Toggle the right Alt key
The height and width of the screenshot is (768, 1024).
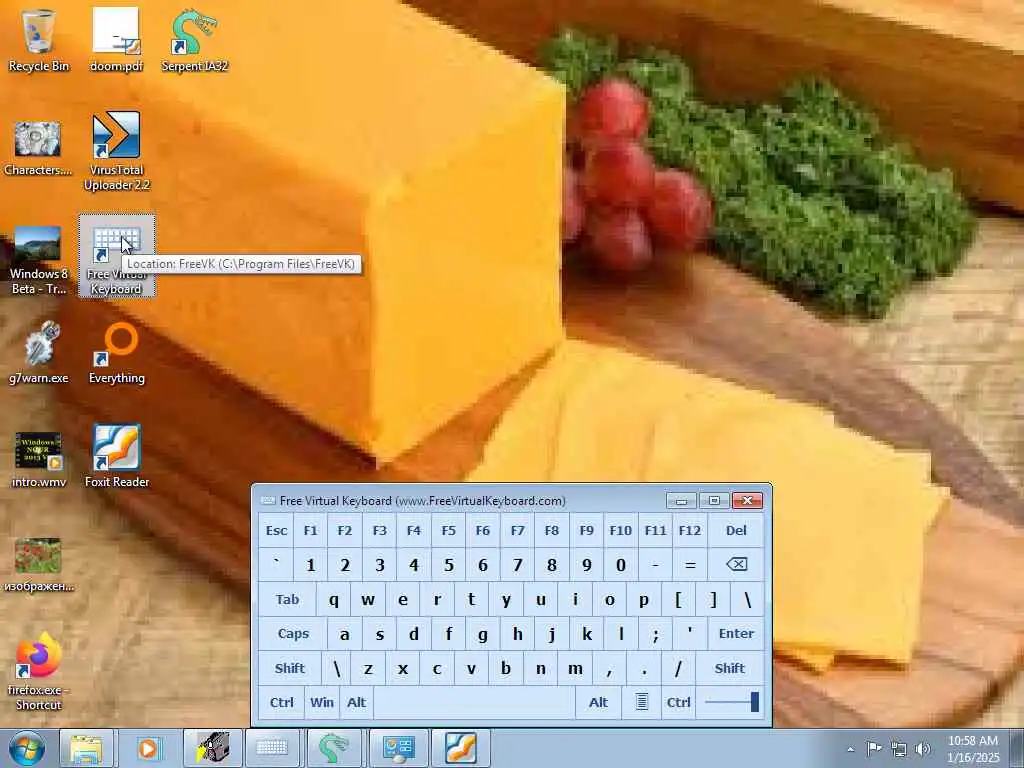[598, 702]
